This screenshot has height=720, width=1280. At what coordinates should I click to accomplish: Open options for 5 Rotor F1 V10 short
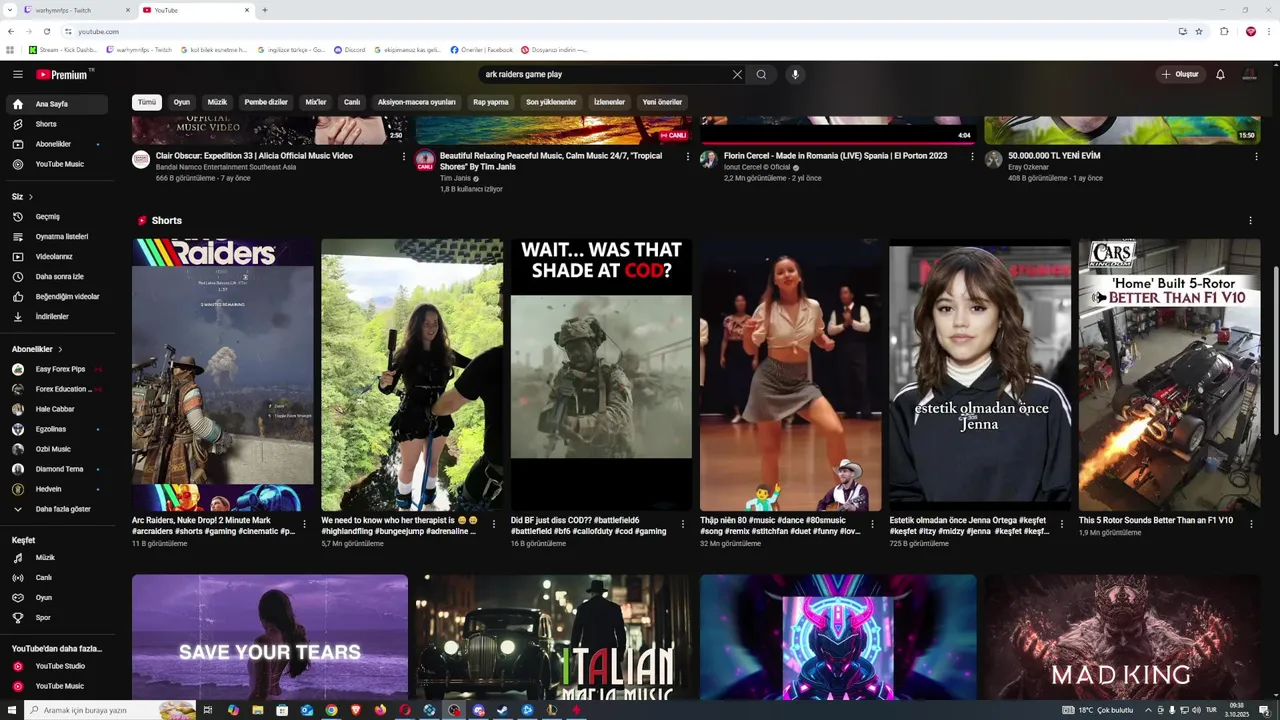(x=1250, y=523)
